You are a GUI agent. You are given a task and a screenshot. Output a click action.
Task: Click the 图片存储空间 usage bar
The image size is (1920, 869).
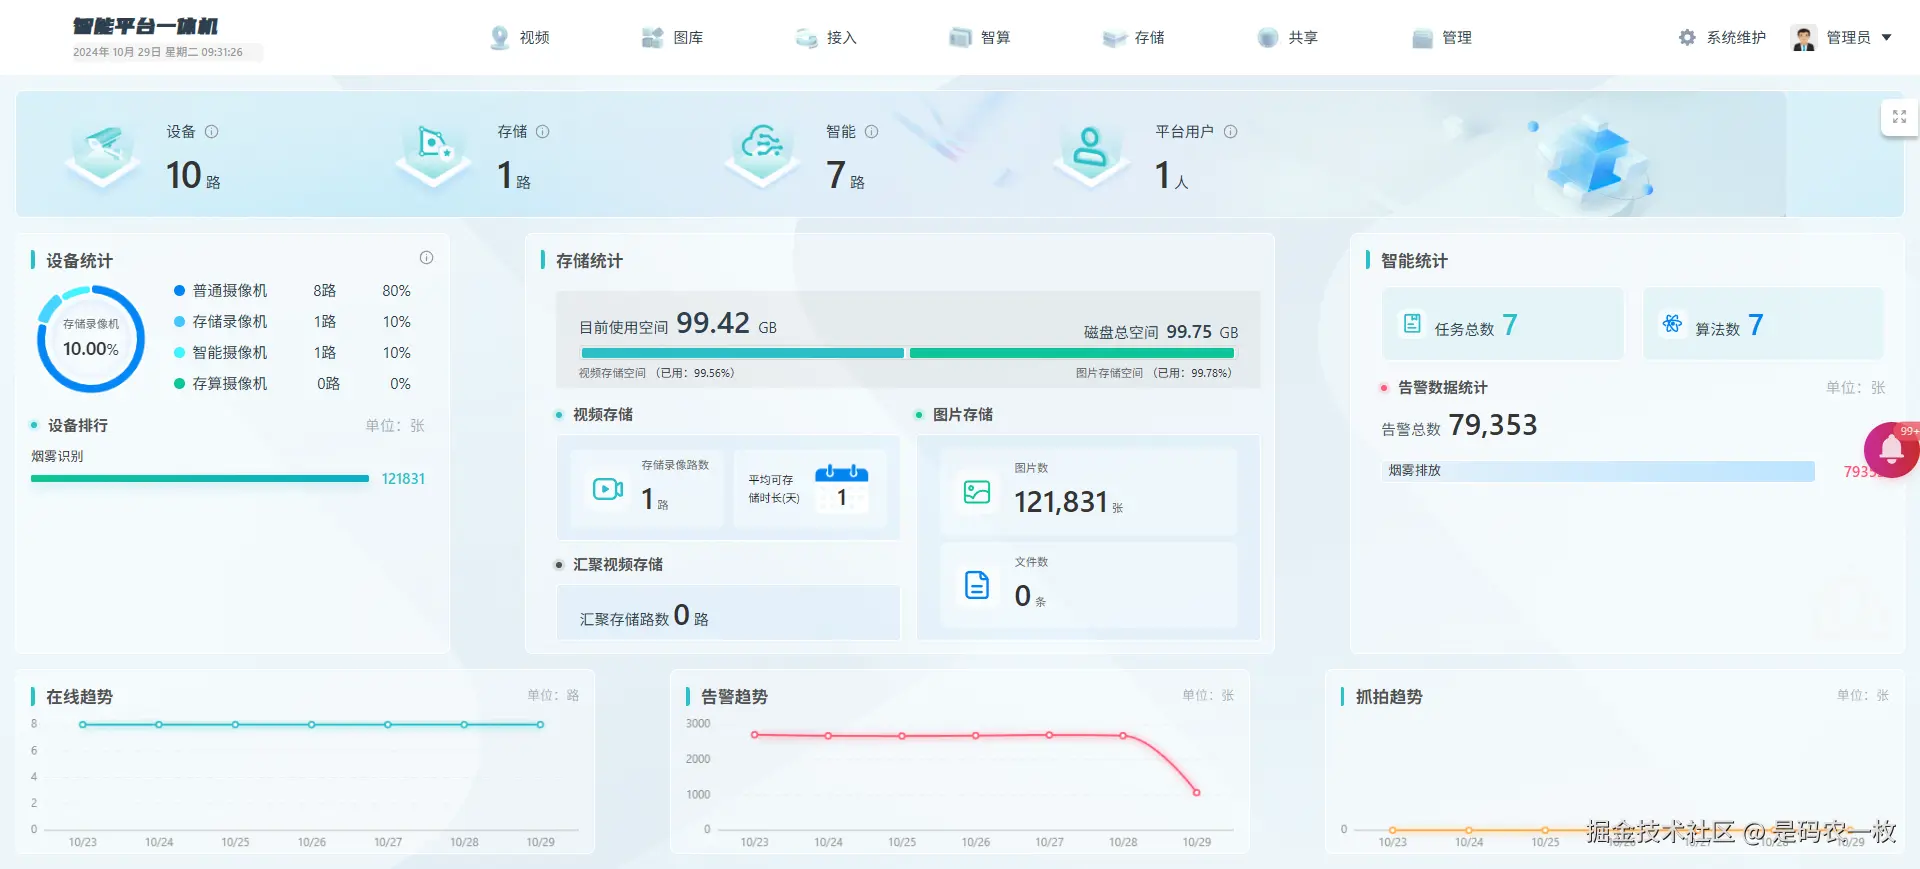tap(1072, 353)
